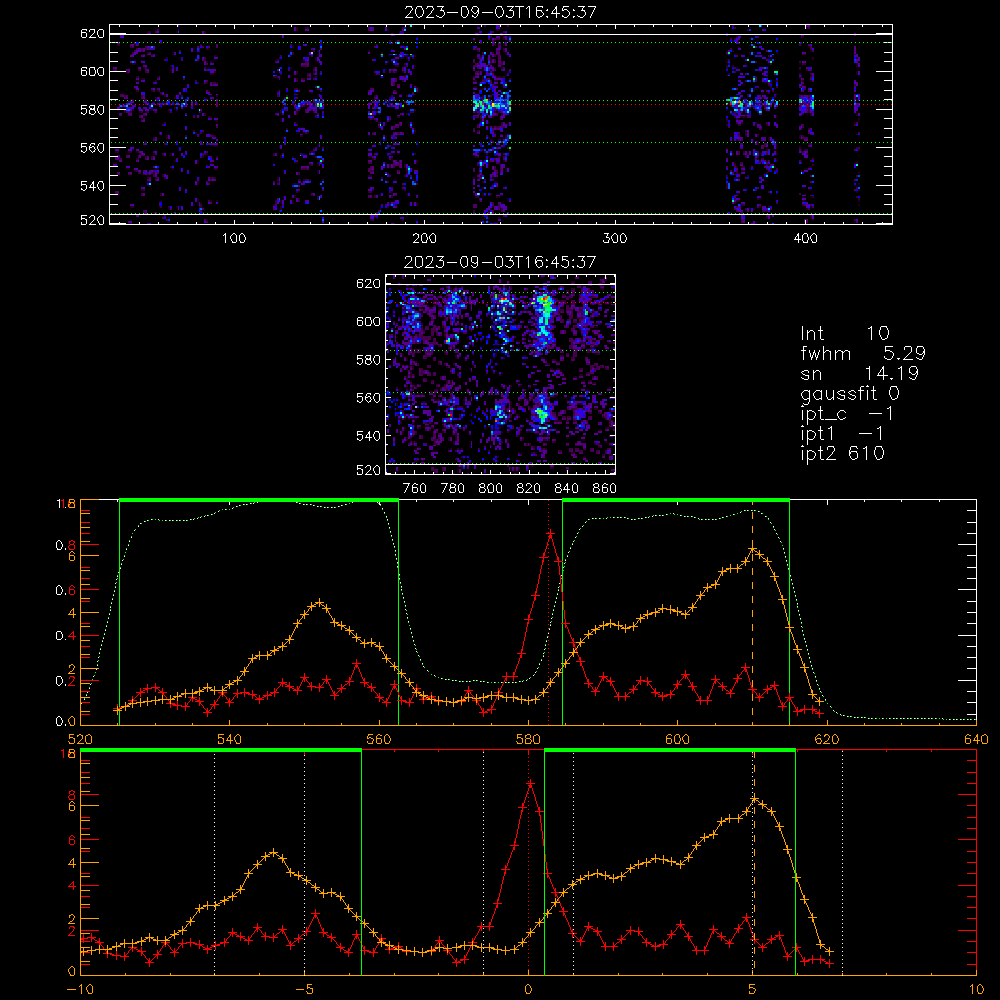The width and height of the screenshot is (1000, 1000).
Task: Click x-axis label '300' under top spectrogram
Action: 615,239
